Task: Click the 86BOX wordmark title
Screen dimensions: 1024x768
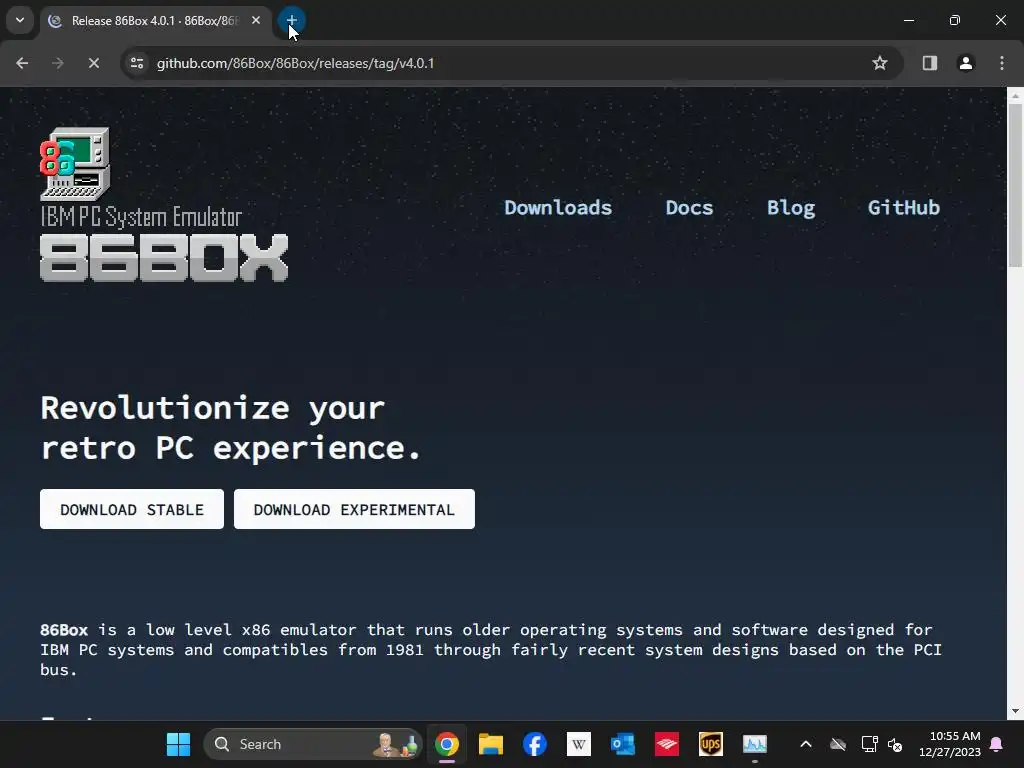Action: pyautogui.click(x=164, y=258)
